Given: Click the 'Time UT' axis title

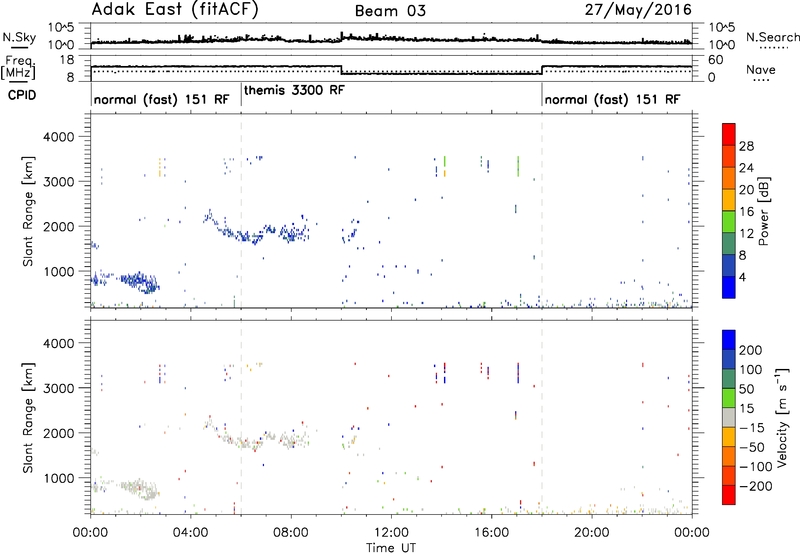Looking at the screenshot, I should pyautogui.click(x=391, y=548).
